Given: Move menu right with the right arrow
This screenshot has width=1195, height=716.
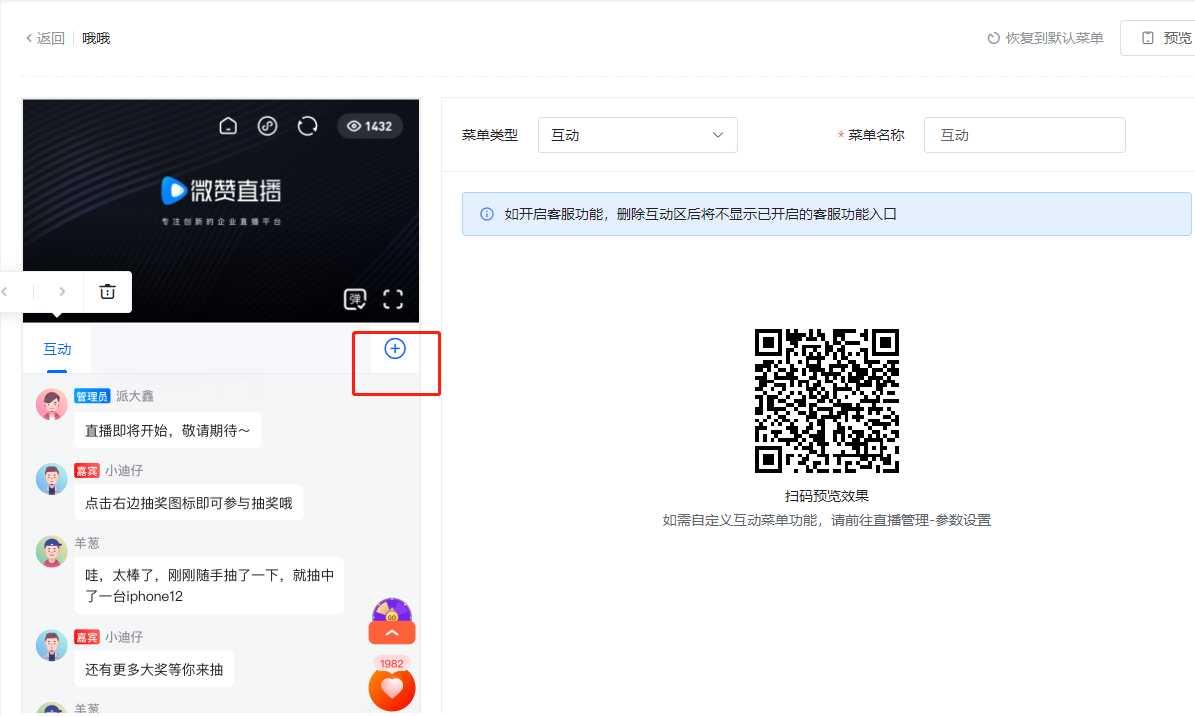Looking at the screenshot, I should pos(62,291).
